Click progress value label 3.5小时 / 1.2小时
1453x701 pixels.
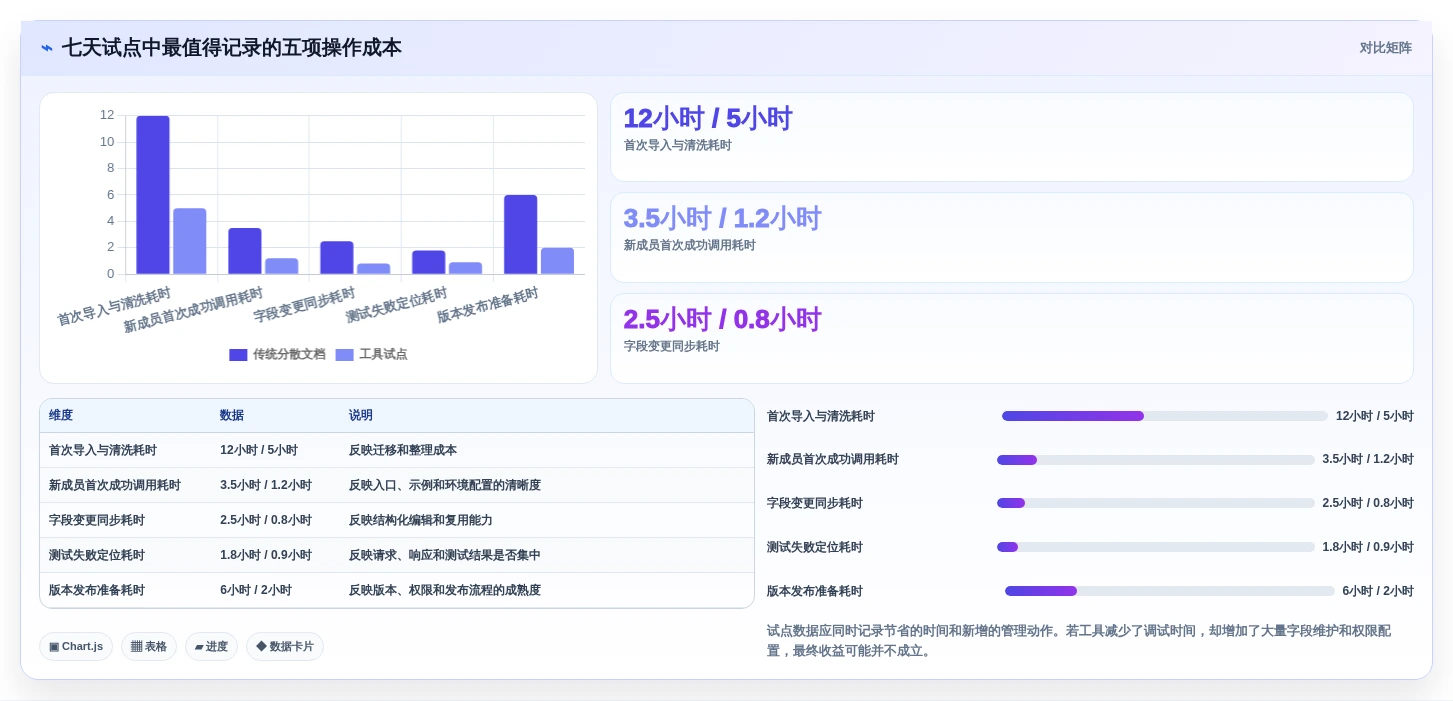tap(1368, 460)
